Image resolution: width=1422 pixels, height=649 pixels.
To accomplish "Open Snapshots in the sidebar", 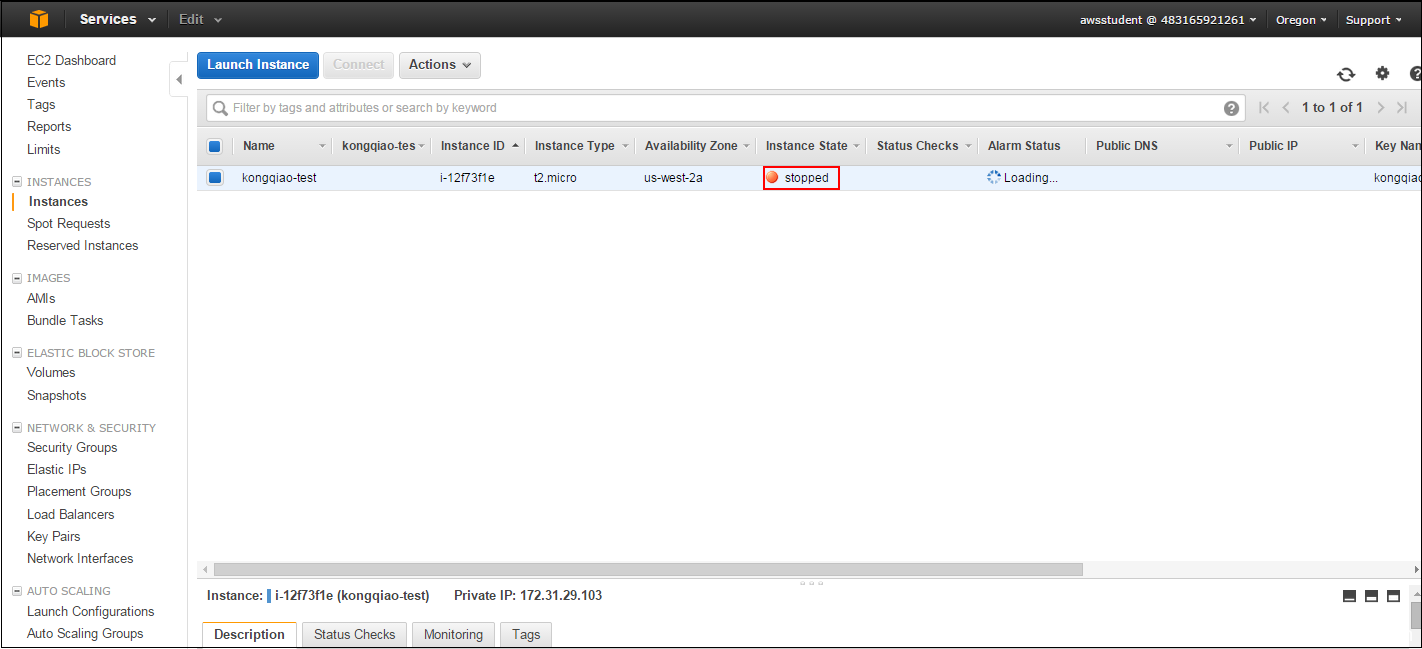I will tap(56, 396).
